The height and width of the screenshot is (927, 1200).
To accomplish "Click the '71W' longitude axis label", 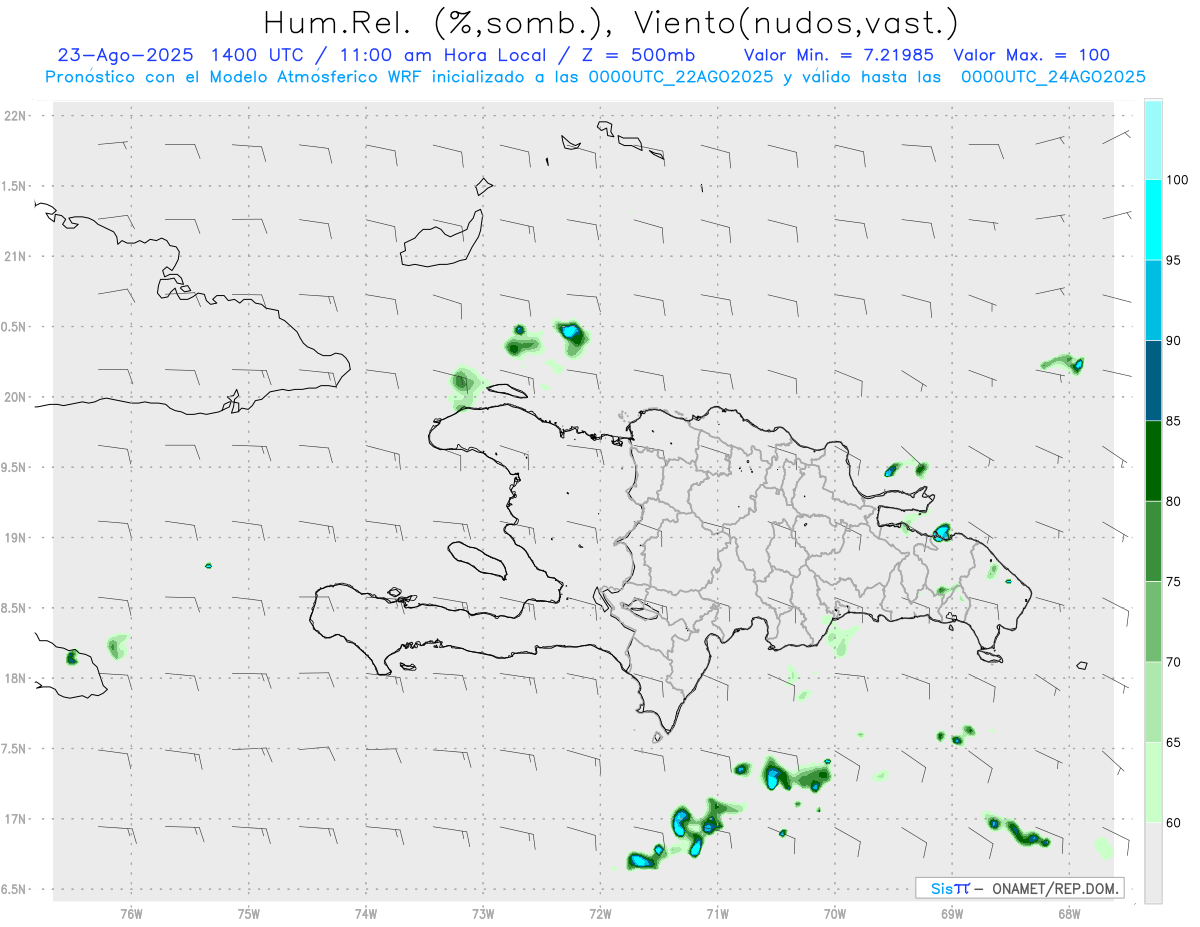I will pos(718,913).
